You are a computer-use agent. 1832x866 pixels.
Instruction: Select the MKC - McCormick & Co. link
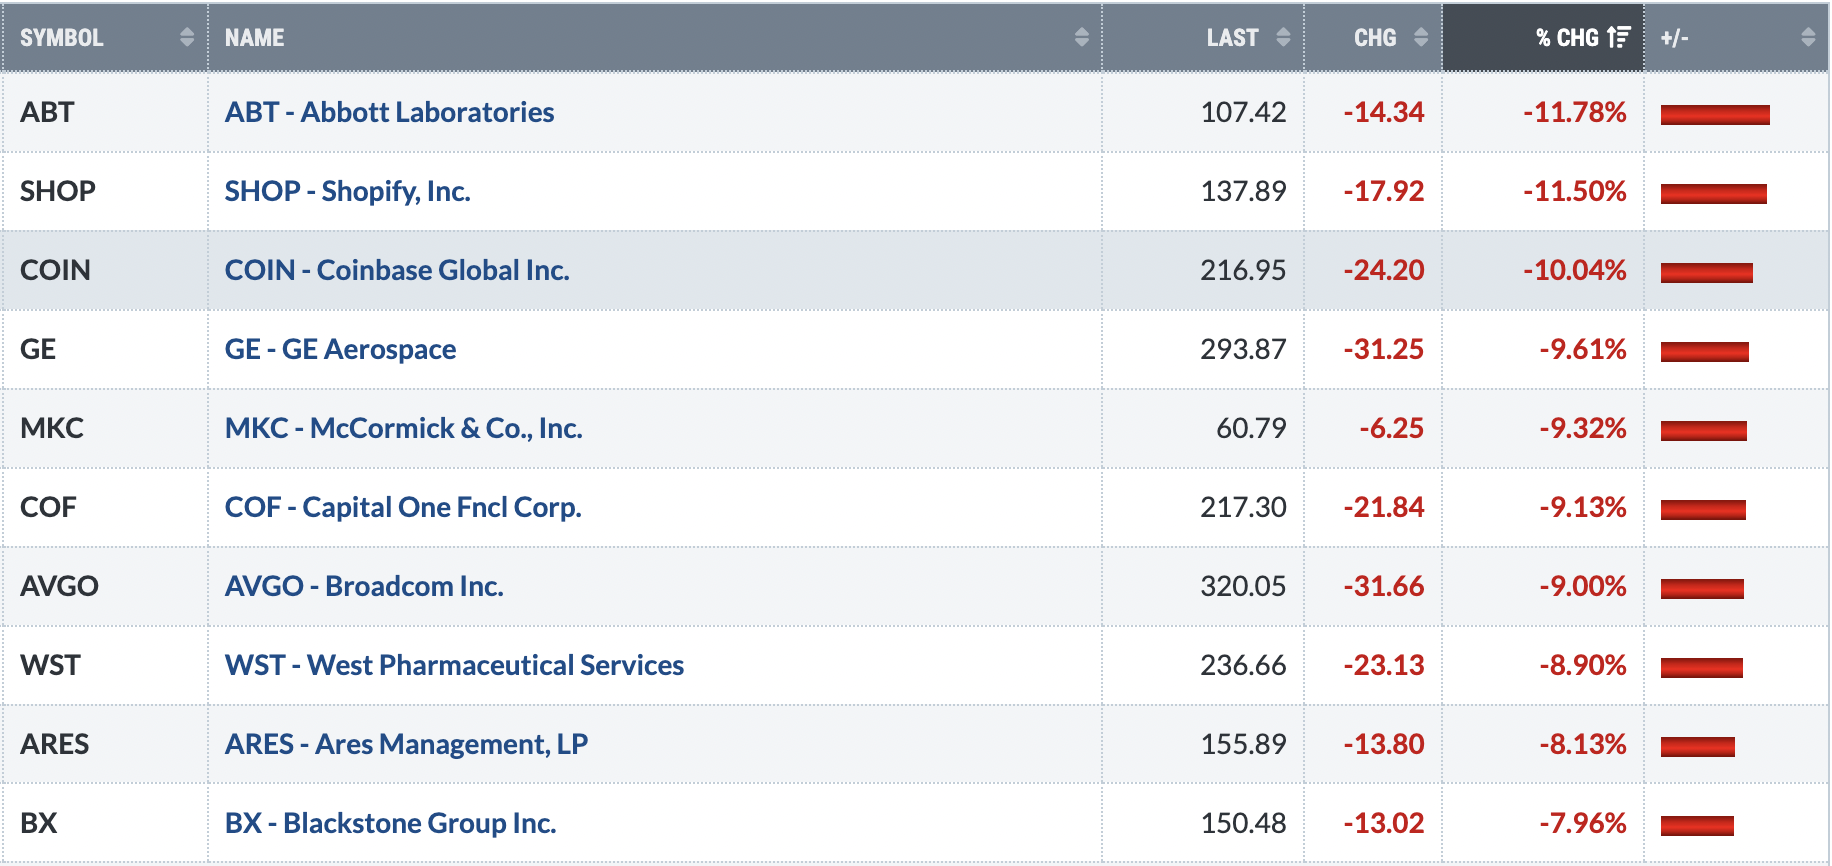click(x=403, y=428)
